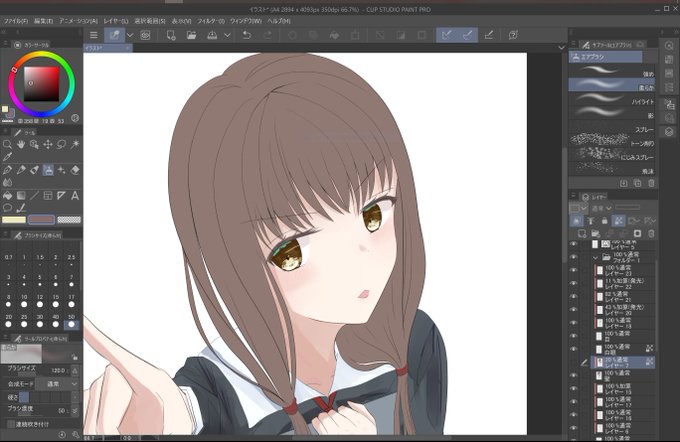This screenshot has width=680, height=442.
Task: Toggle the 連続吹き付け checkbox
Action: [x=11, y=424]
